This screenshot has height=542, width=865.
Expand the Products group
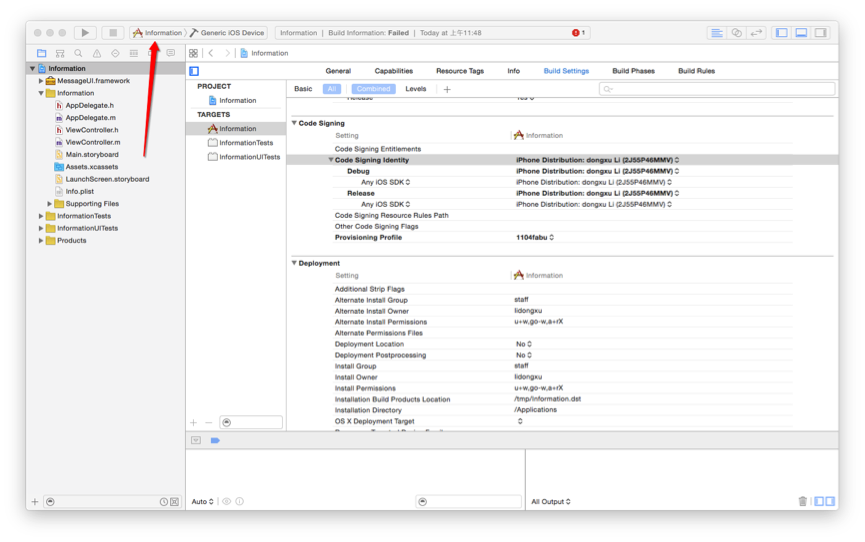(41, 241)
